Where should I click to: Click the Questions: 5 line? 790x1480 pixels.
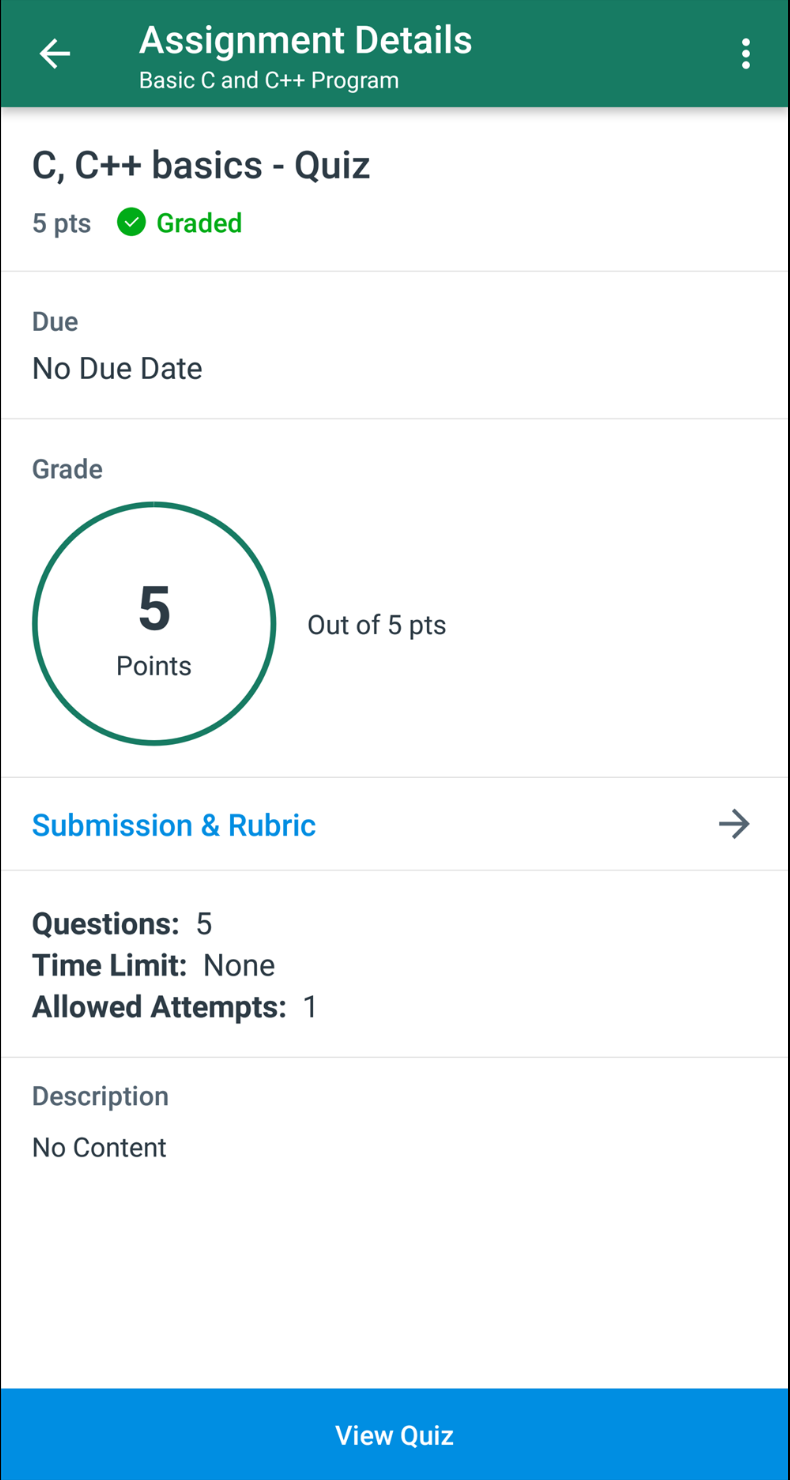tap(122, 923)
